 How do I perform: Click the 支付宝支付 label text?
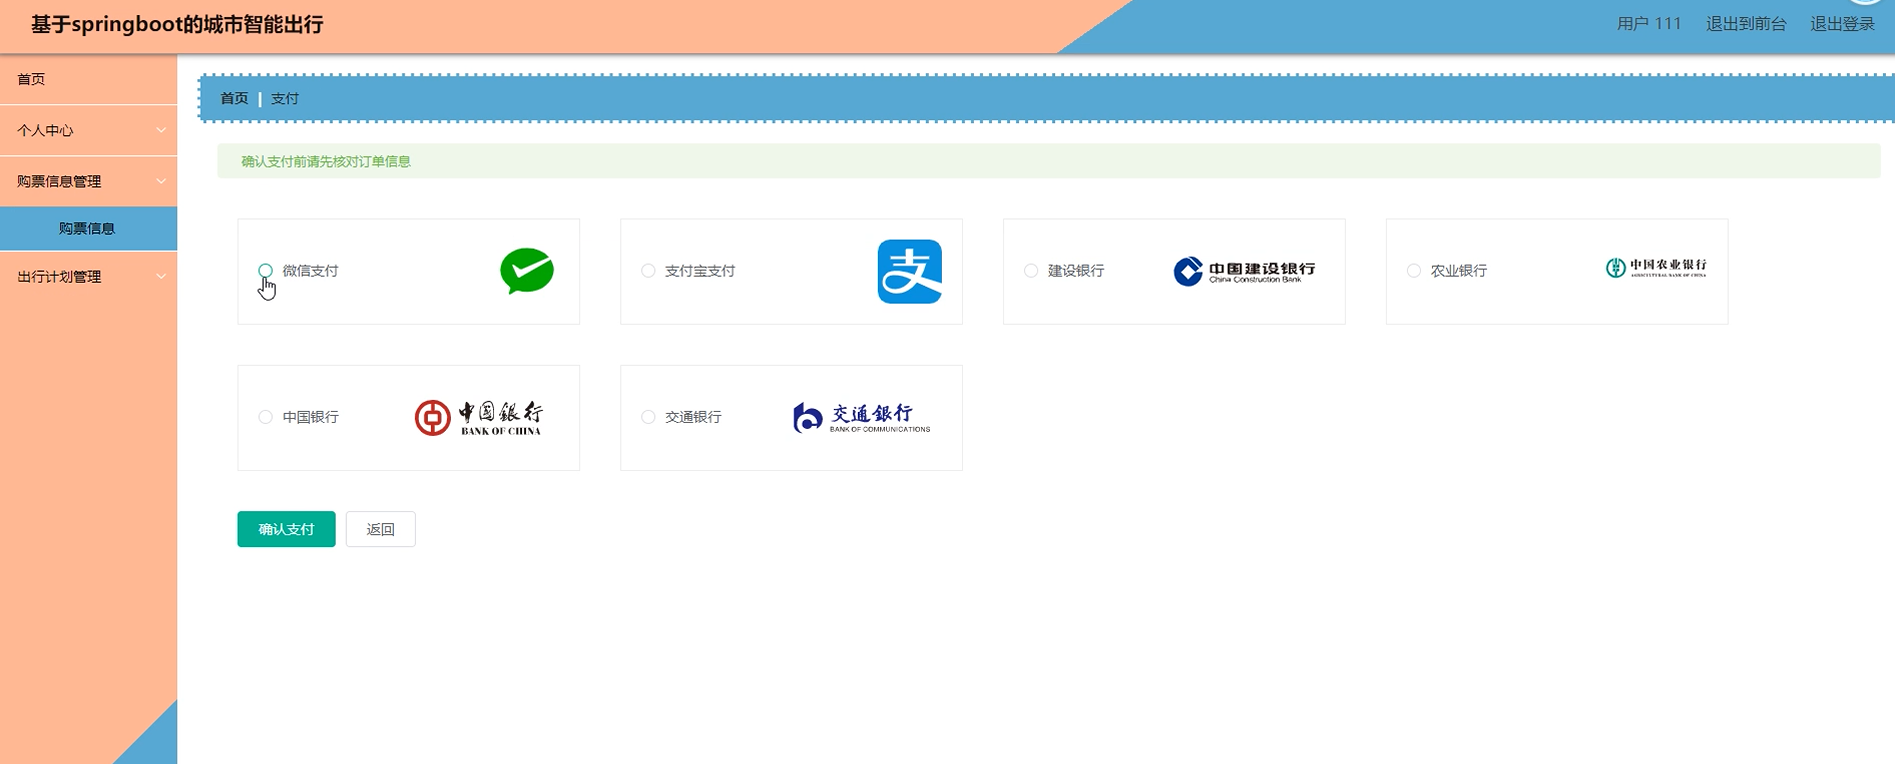click(700, 271)
